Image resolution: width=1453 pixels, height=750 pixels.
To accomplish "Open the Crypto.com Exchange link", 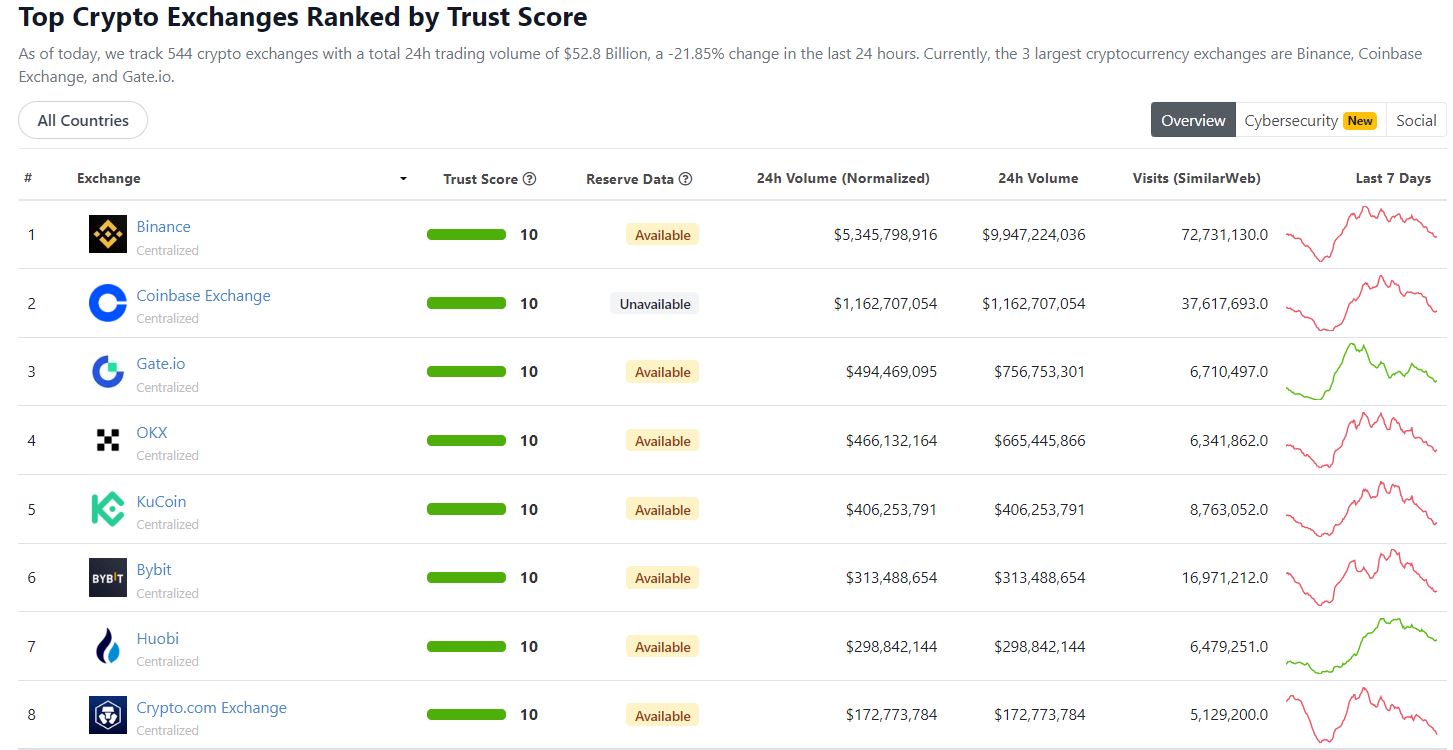I will tap(211, 707).
